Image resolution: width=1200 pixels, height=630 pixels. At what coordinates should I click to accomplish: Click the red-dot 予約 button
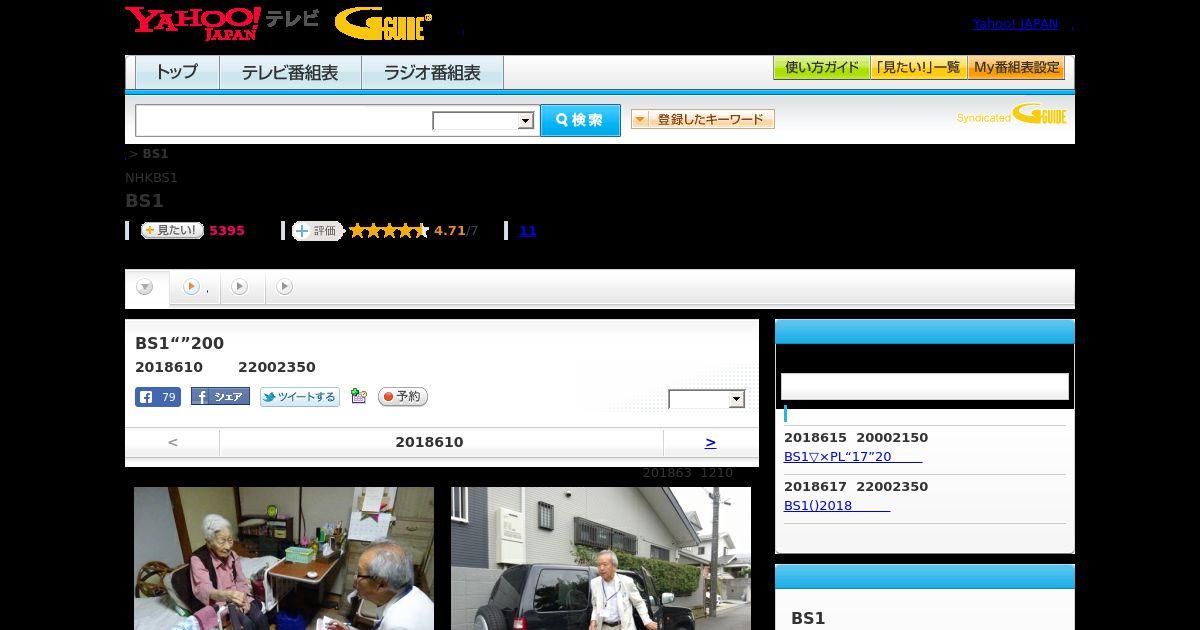tap(403, 397)
